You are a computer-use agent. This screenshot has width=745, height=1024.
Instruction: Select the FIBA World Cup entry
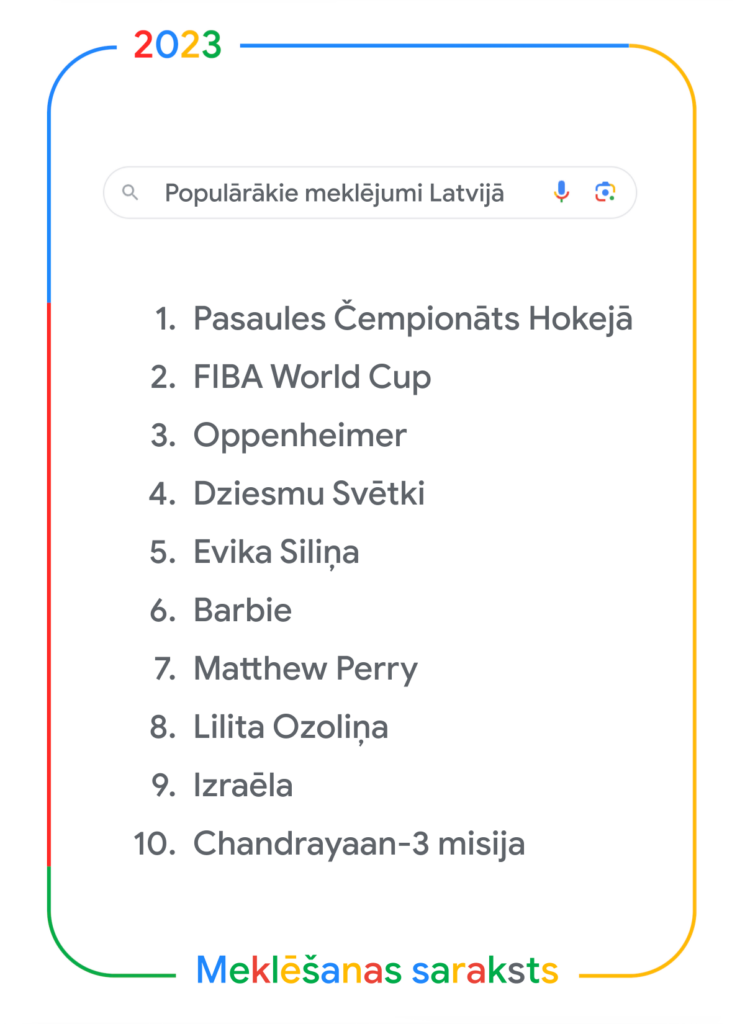click(x=312, y=377)
